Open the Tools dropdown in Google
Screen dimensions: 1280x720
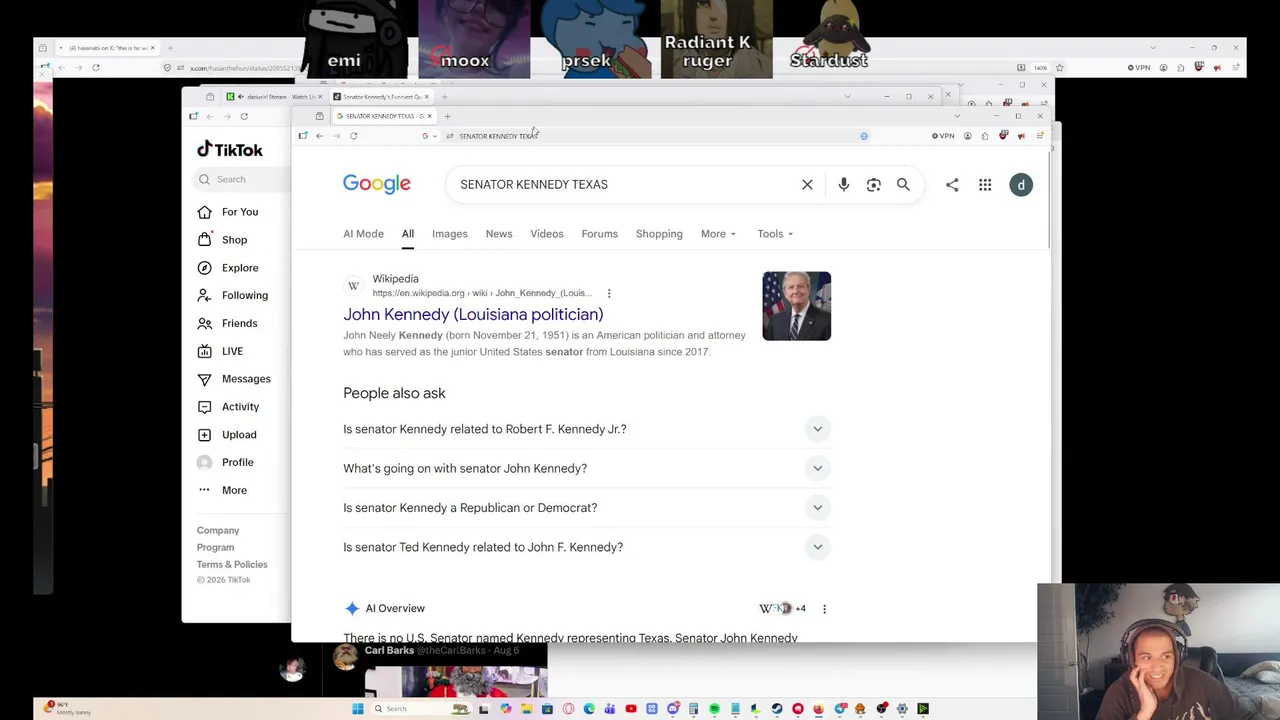pyautogui.click(x=775, y=234)
